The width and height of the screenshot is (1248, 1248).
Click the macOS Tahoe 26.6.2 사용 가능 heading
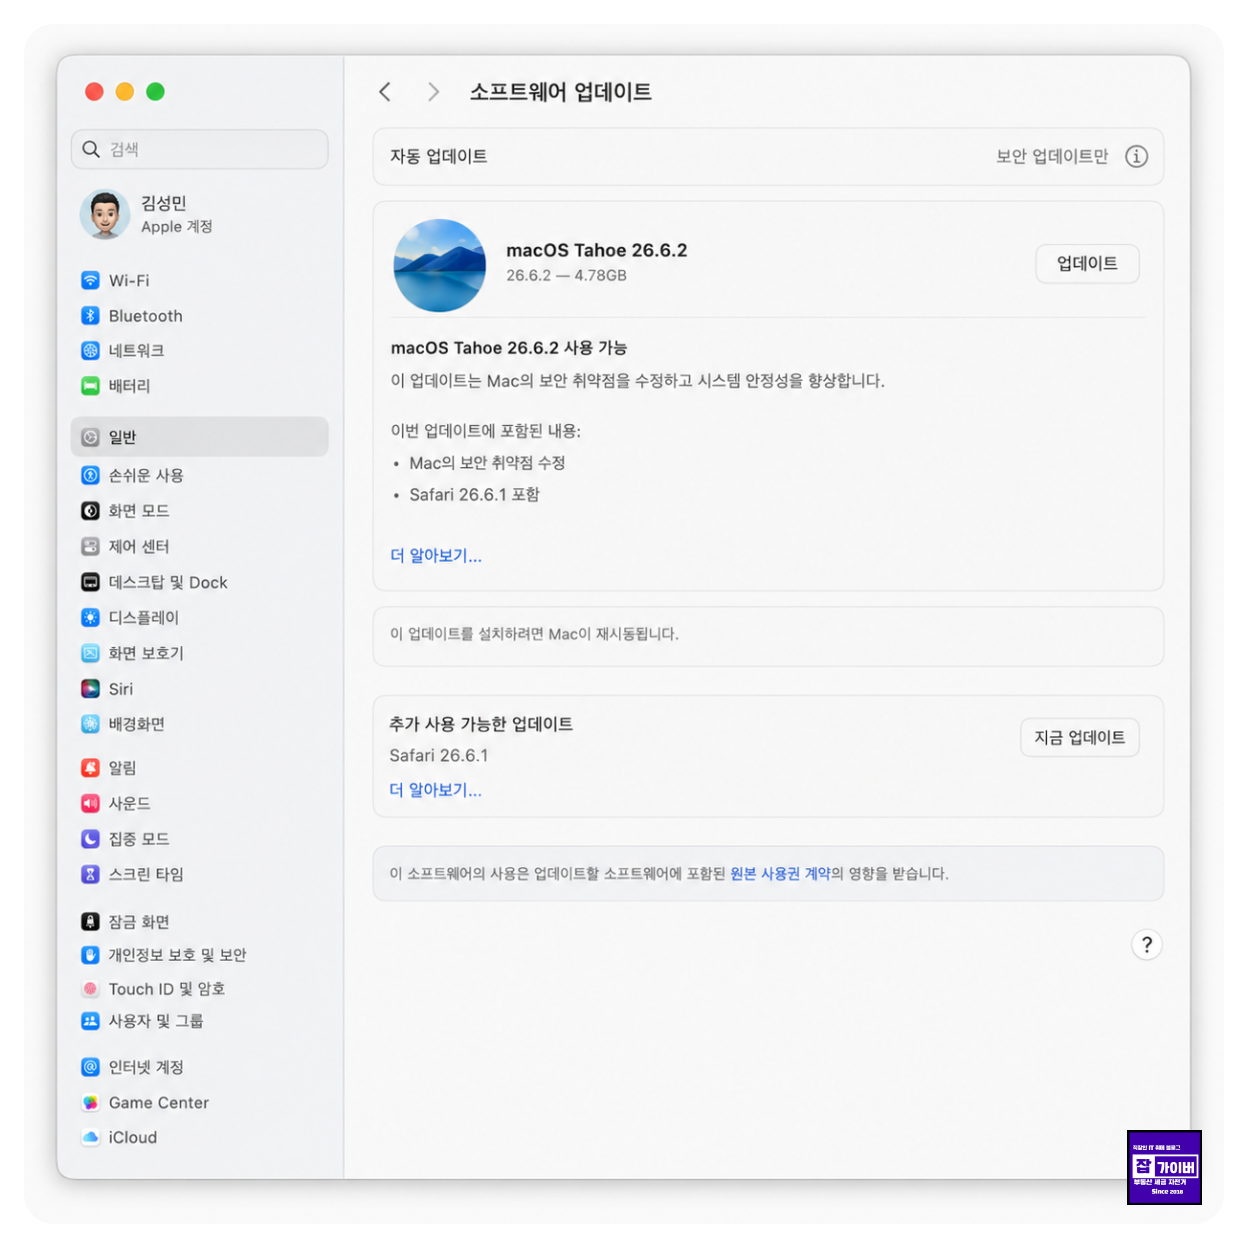pyautogui.click(x=509, y=348)
